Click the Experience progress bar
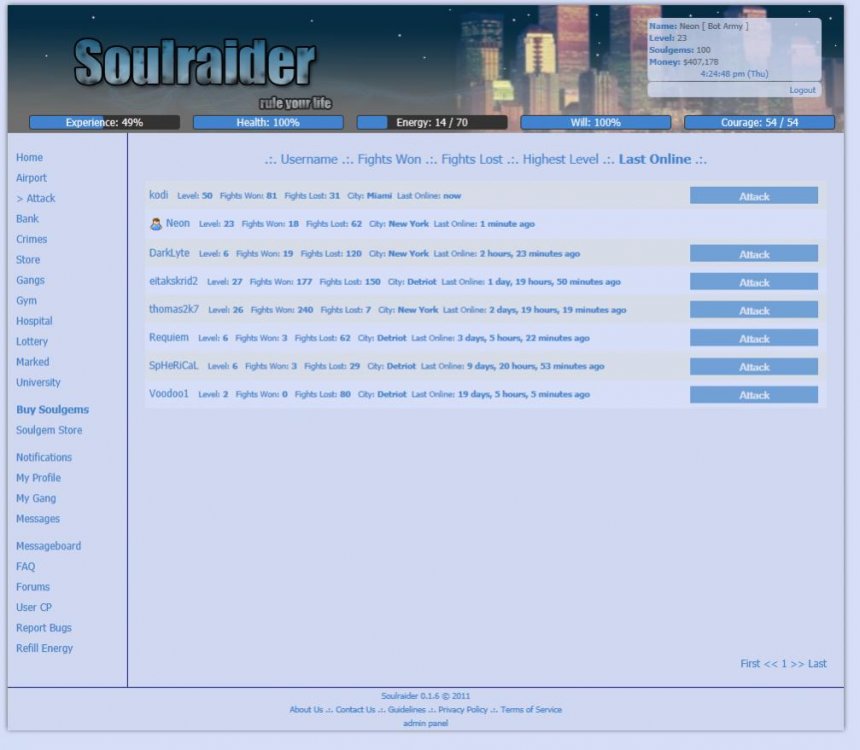 coord(104,123)
